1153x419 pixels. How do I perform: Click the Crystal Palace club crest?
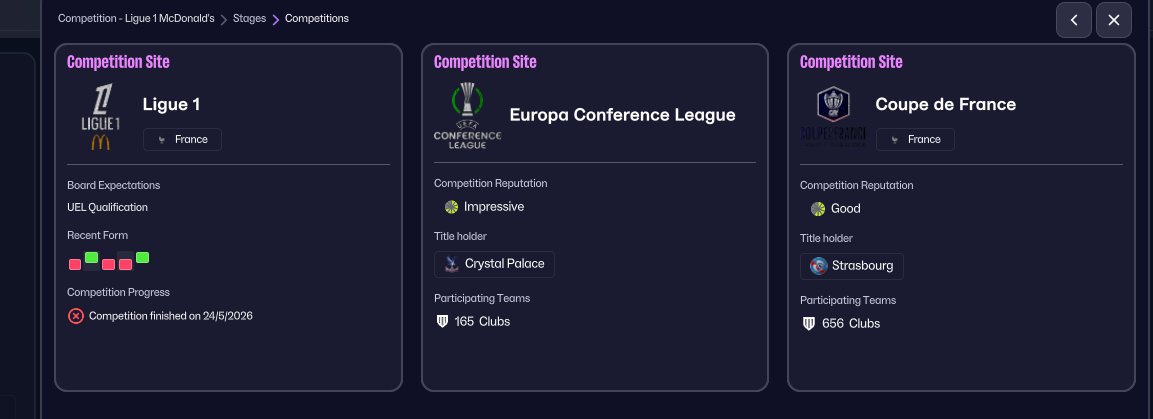click(x=450, y=265)
